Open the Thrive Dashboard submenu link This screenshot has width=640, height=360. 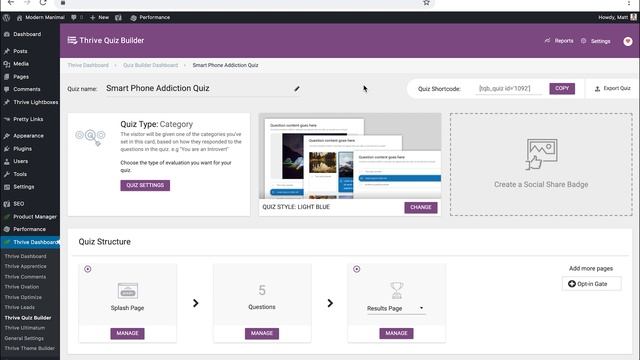[x=25, y=256]
